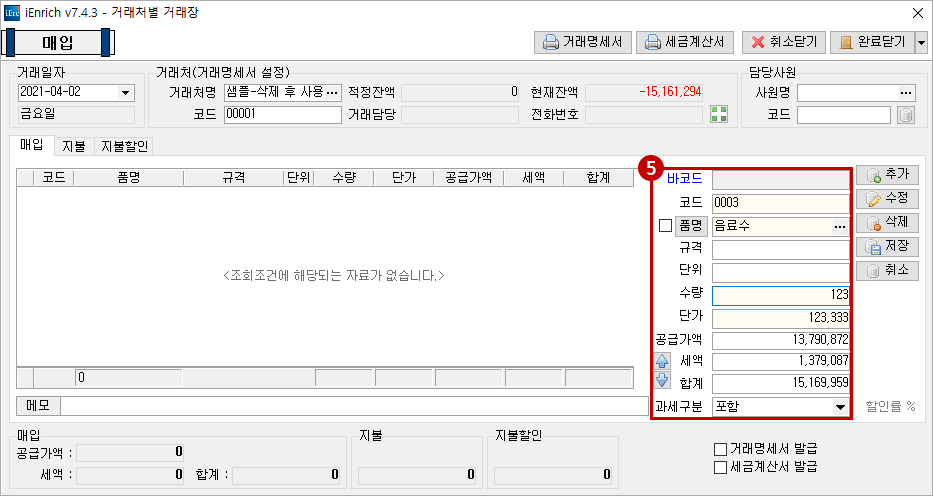Open the dropdown arrow beside 완료닫기
933x496 pixels.
(x=921, y=42)
